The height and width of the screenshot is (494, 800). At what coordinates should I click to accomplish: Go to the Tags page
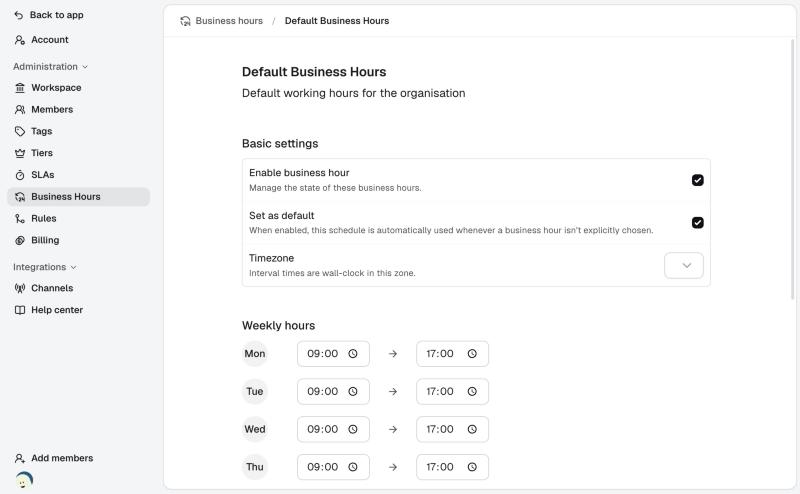[x=79, y=132]
